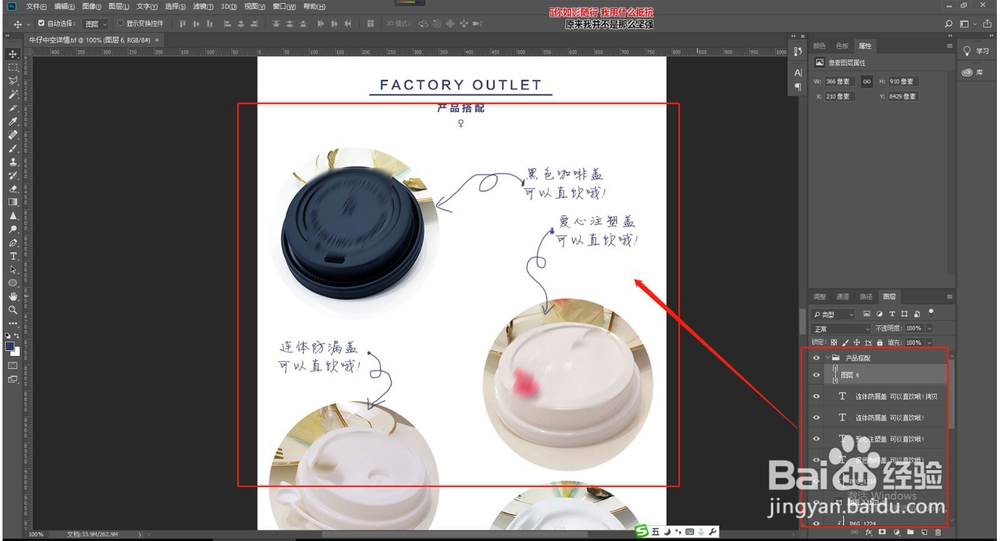The image size is (1000, 541).
Task: Hide the 爱心注塑盖 text layer
Action: pyautogui.click(x=816, y=439)
